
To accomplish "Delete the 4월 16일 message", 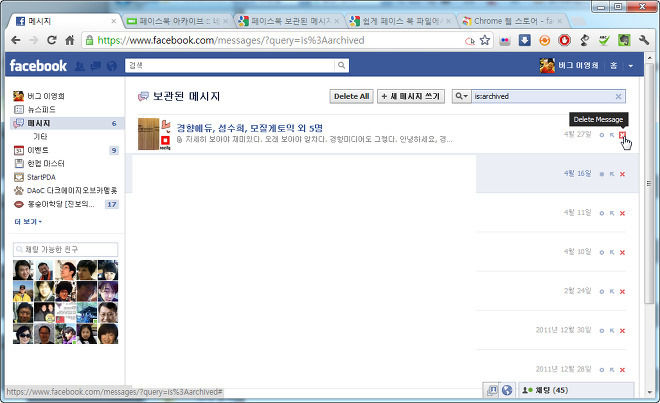I will (x=622, y=174).
